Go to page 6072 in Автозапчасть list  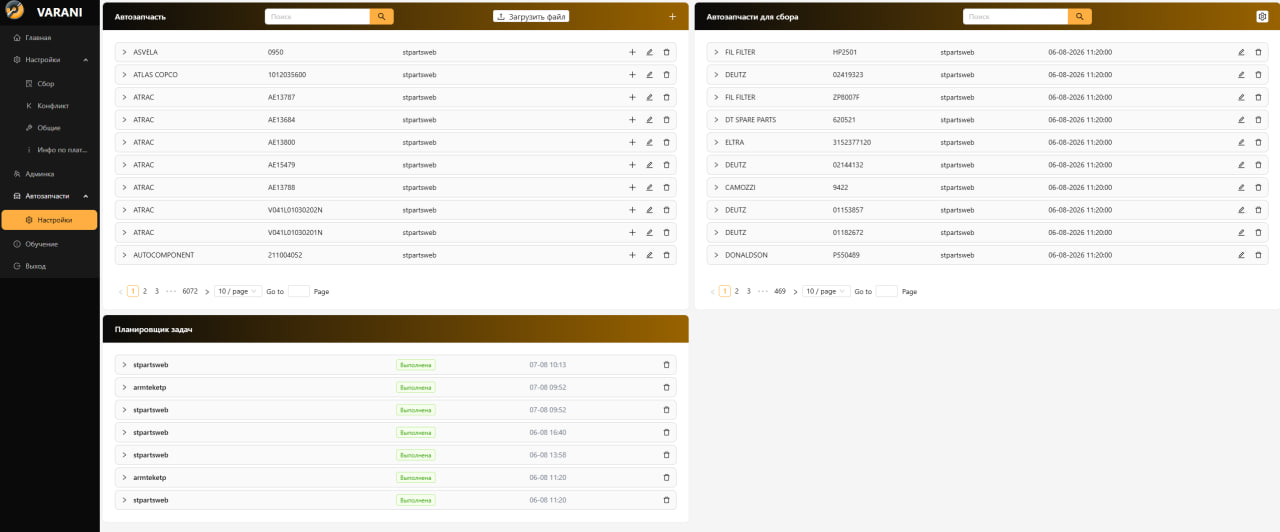click(x=190, y=291)
